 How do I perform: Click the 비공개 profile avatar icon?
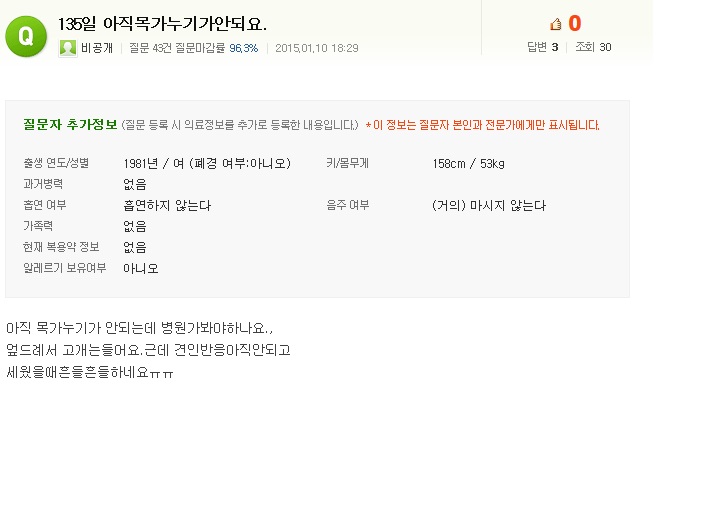[68, 47]
